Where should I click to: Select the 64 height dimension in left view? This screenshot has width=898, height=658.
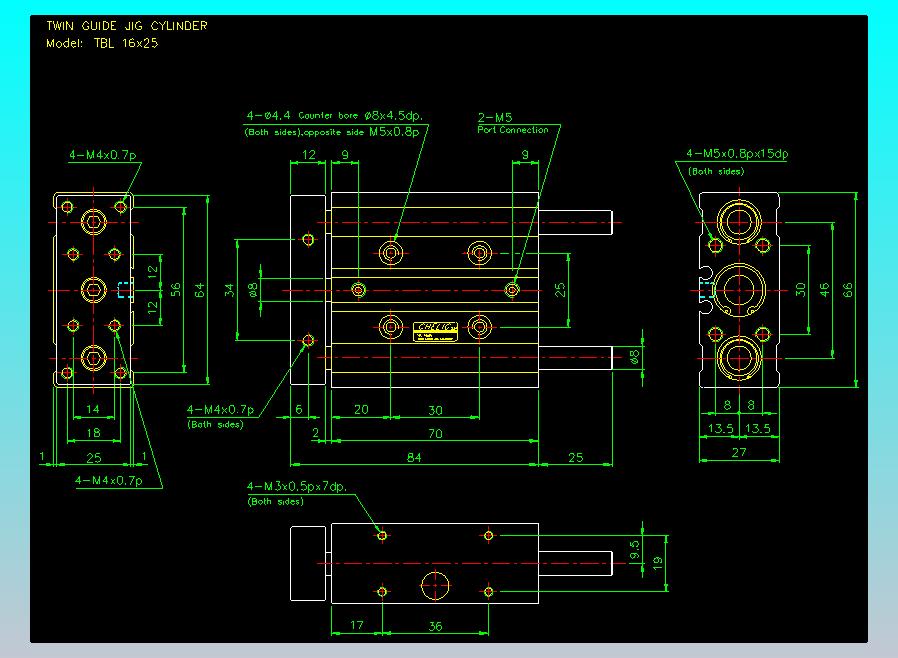[200, 290]
